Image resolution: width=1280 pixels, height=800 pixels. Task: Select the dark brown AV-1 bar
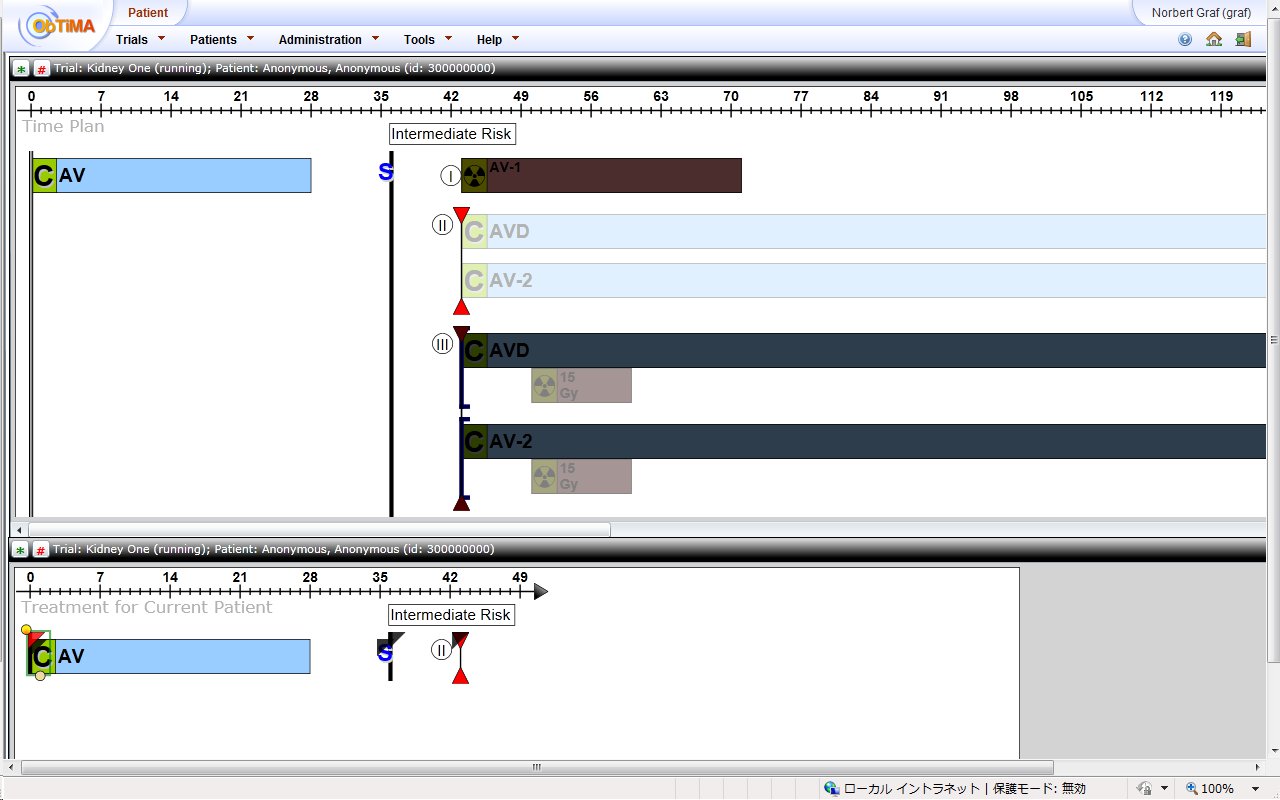tap(601, 176)
